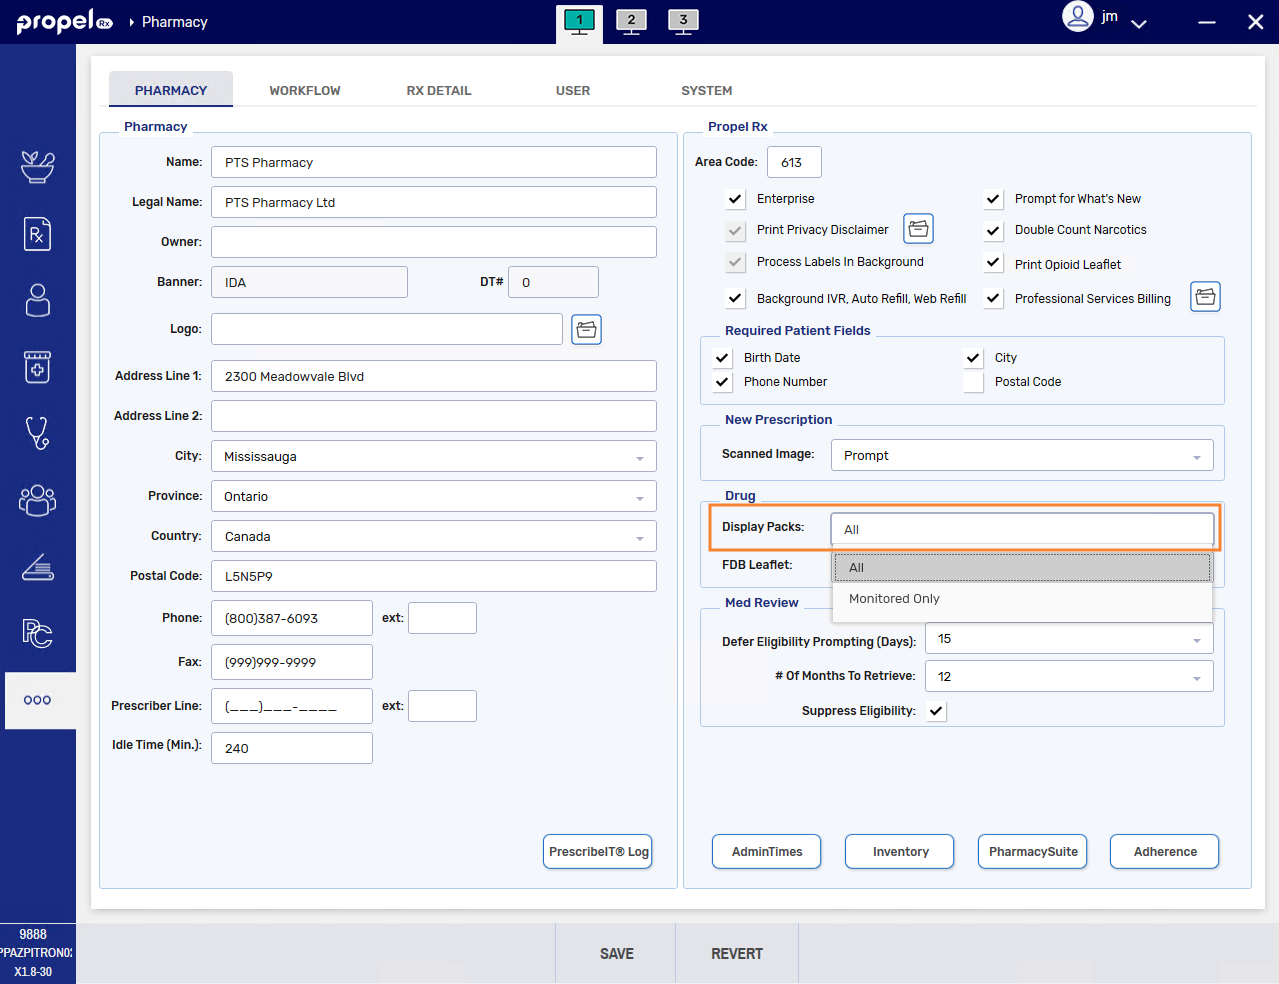
Task: Open the Country dropdown showing Canada
Action: 434,536
